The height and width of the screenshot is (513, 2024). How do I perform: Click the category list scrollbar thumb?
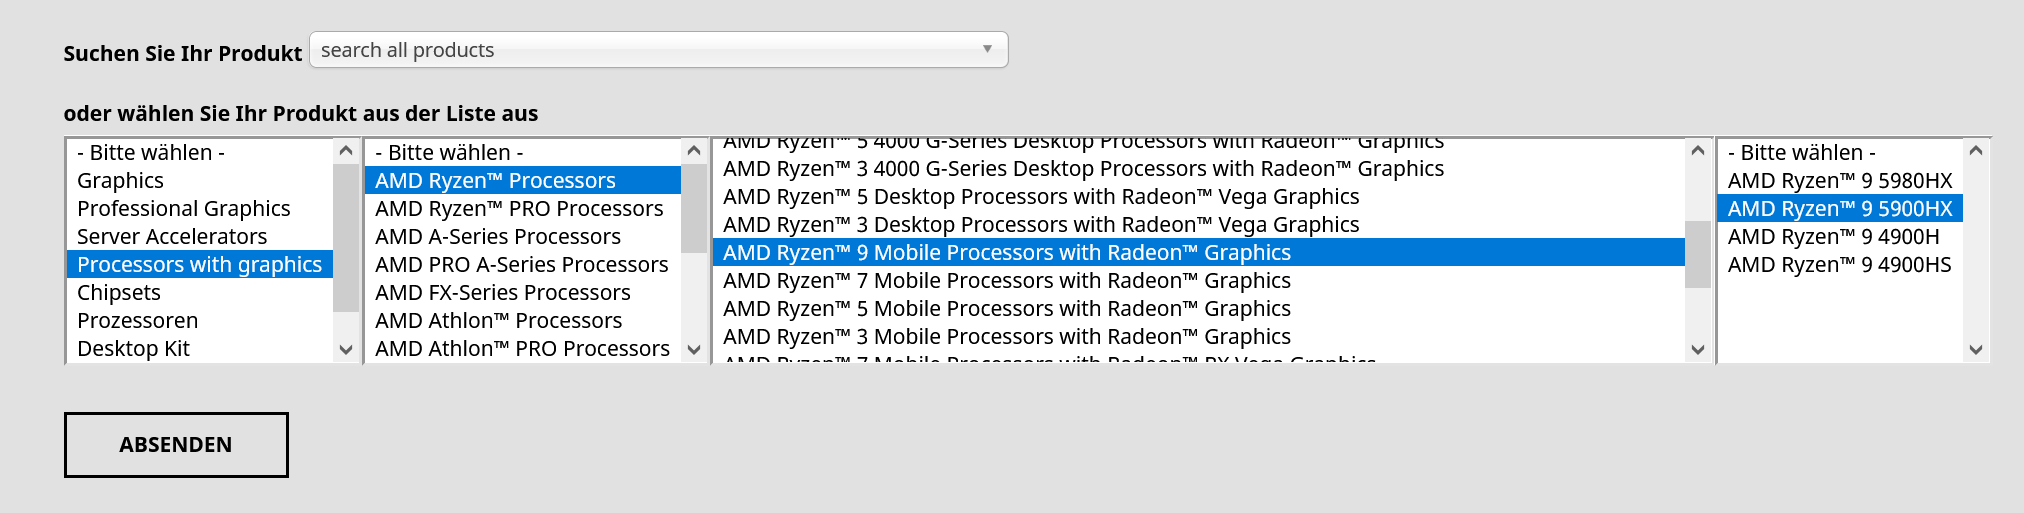[x=346, y=238]
